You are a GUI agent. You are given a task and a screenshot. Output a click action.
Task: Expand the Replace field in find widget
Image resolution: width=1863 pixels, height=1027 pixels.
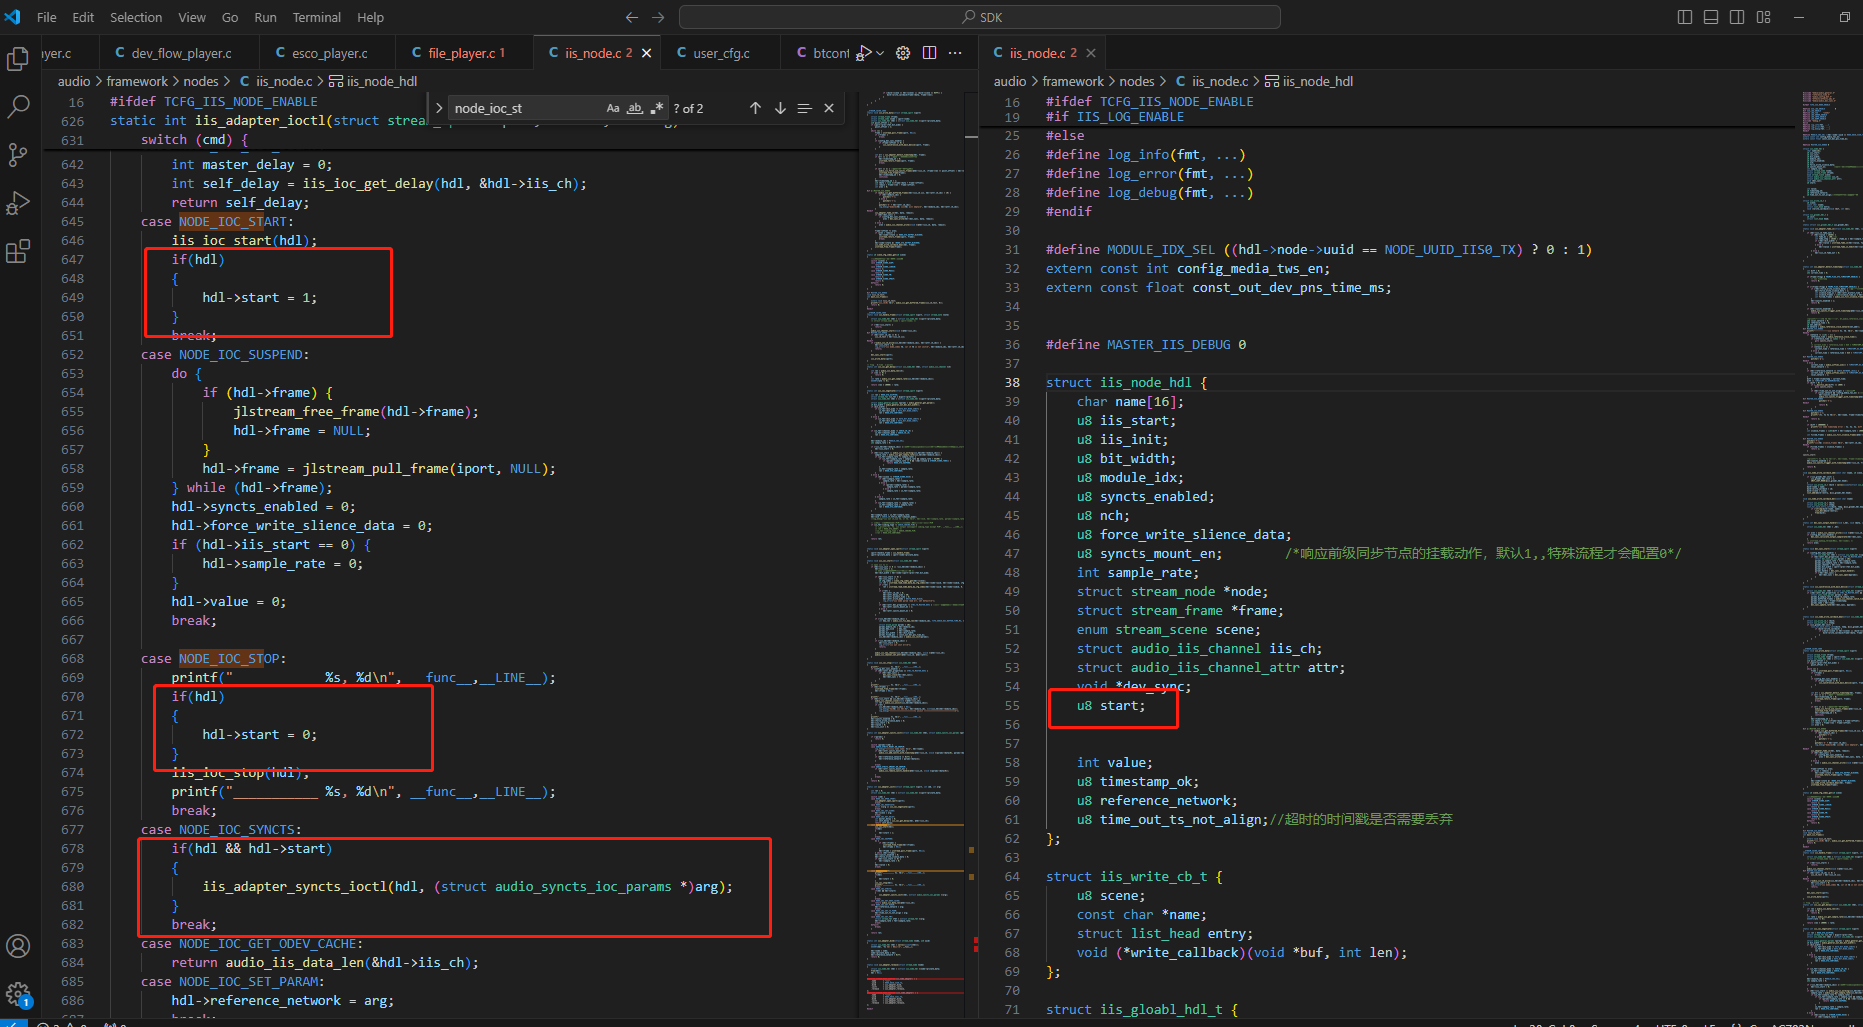(x=438, y=108)
